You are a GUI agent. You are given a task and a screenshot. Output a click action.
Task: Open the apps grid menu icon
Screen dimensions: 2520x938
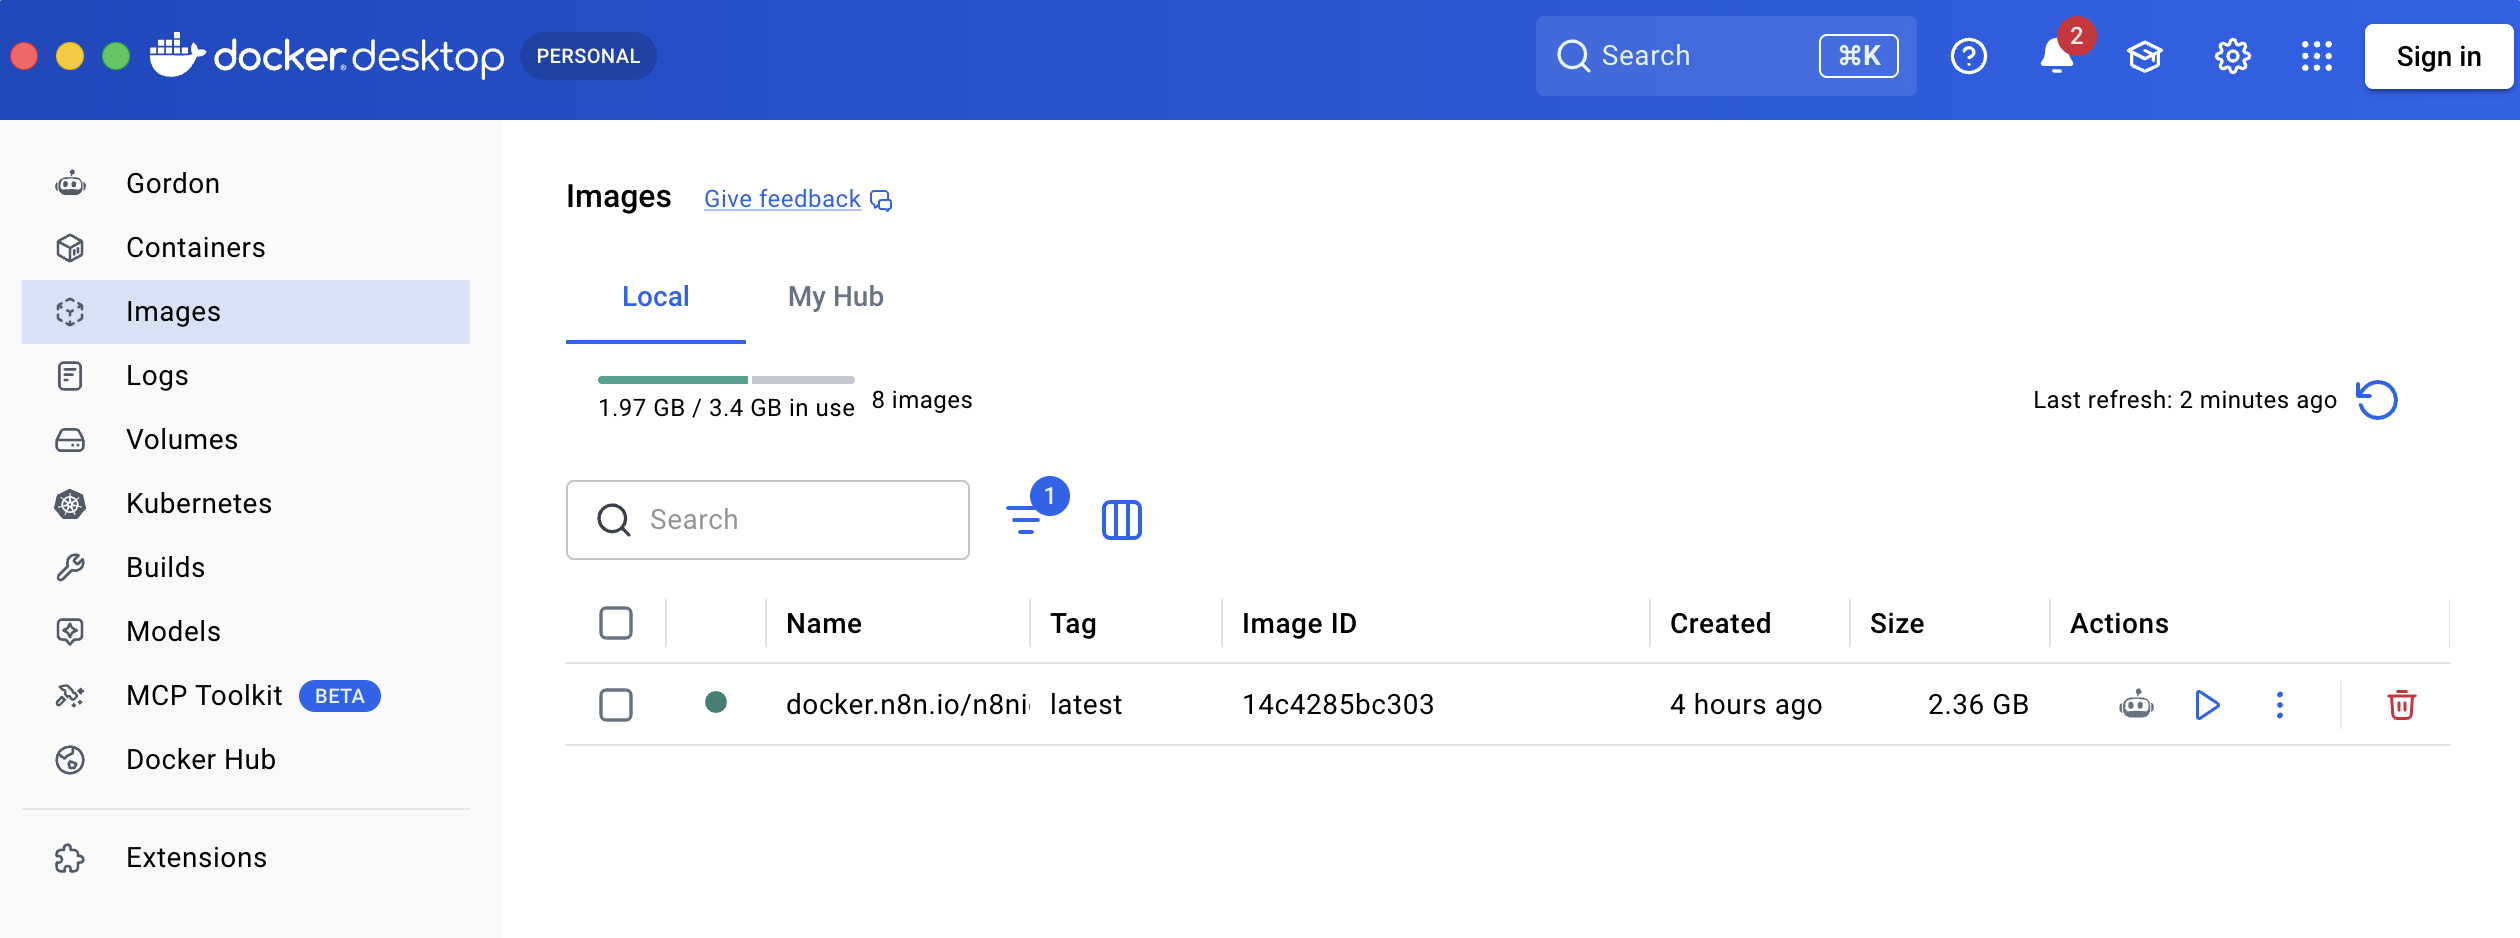(2317, 56)
